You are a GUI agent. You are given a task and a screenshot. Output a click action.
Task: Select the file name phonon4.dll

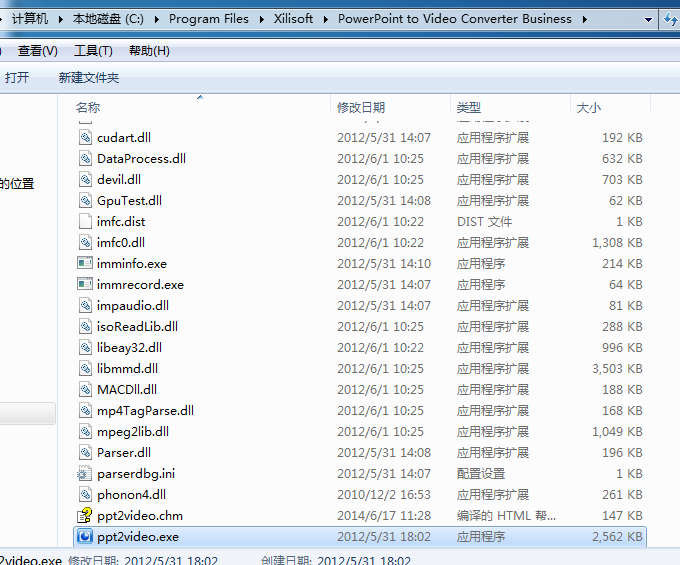(131, 495)
